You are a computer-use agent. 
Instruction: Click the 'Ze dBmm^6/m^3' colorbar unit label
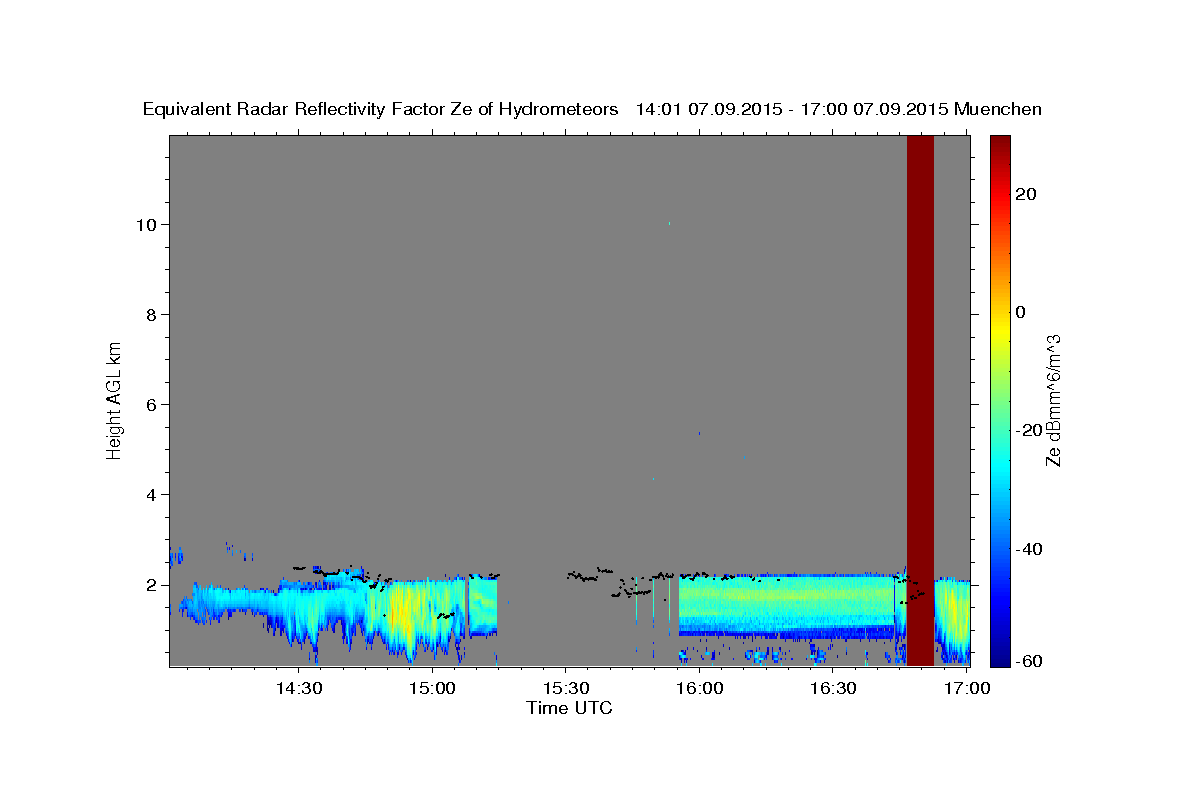pyautogui.click(x=1052, y=399)
